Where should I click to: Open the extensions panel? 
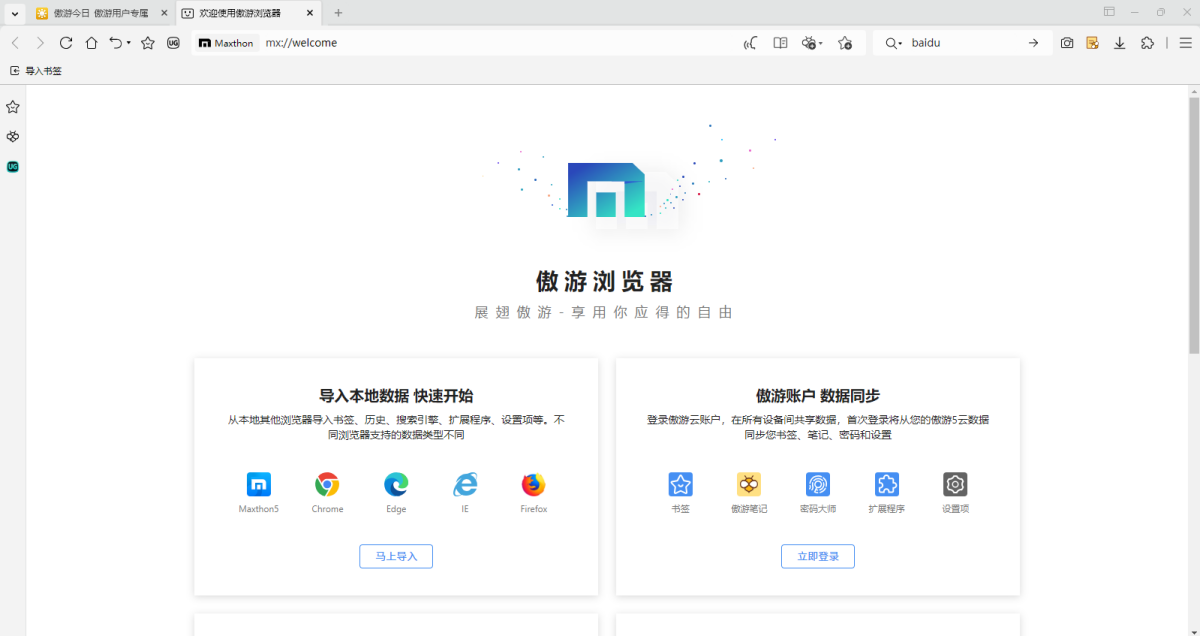[x=1147, y=43]
